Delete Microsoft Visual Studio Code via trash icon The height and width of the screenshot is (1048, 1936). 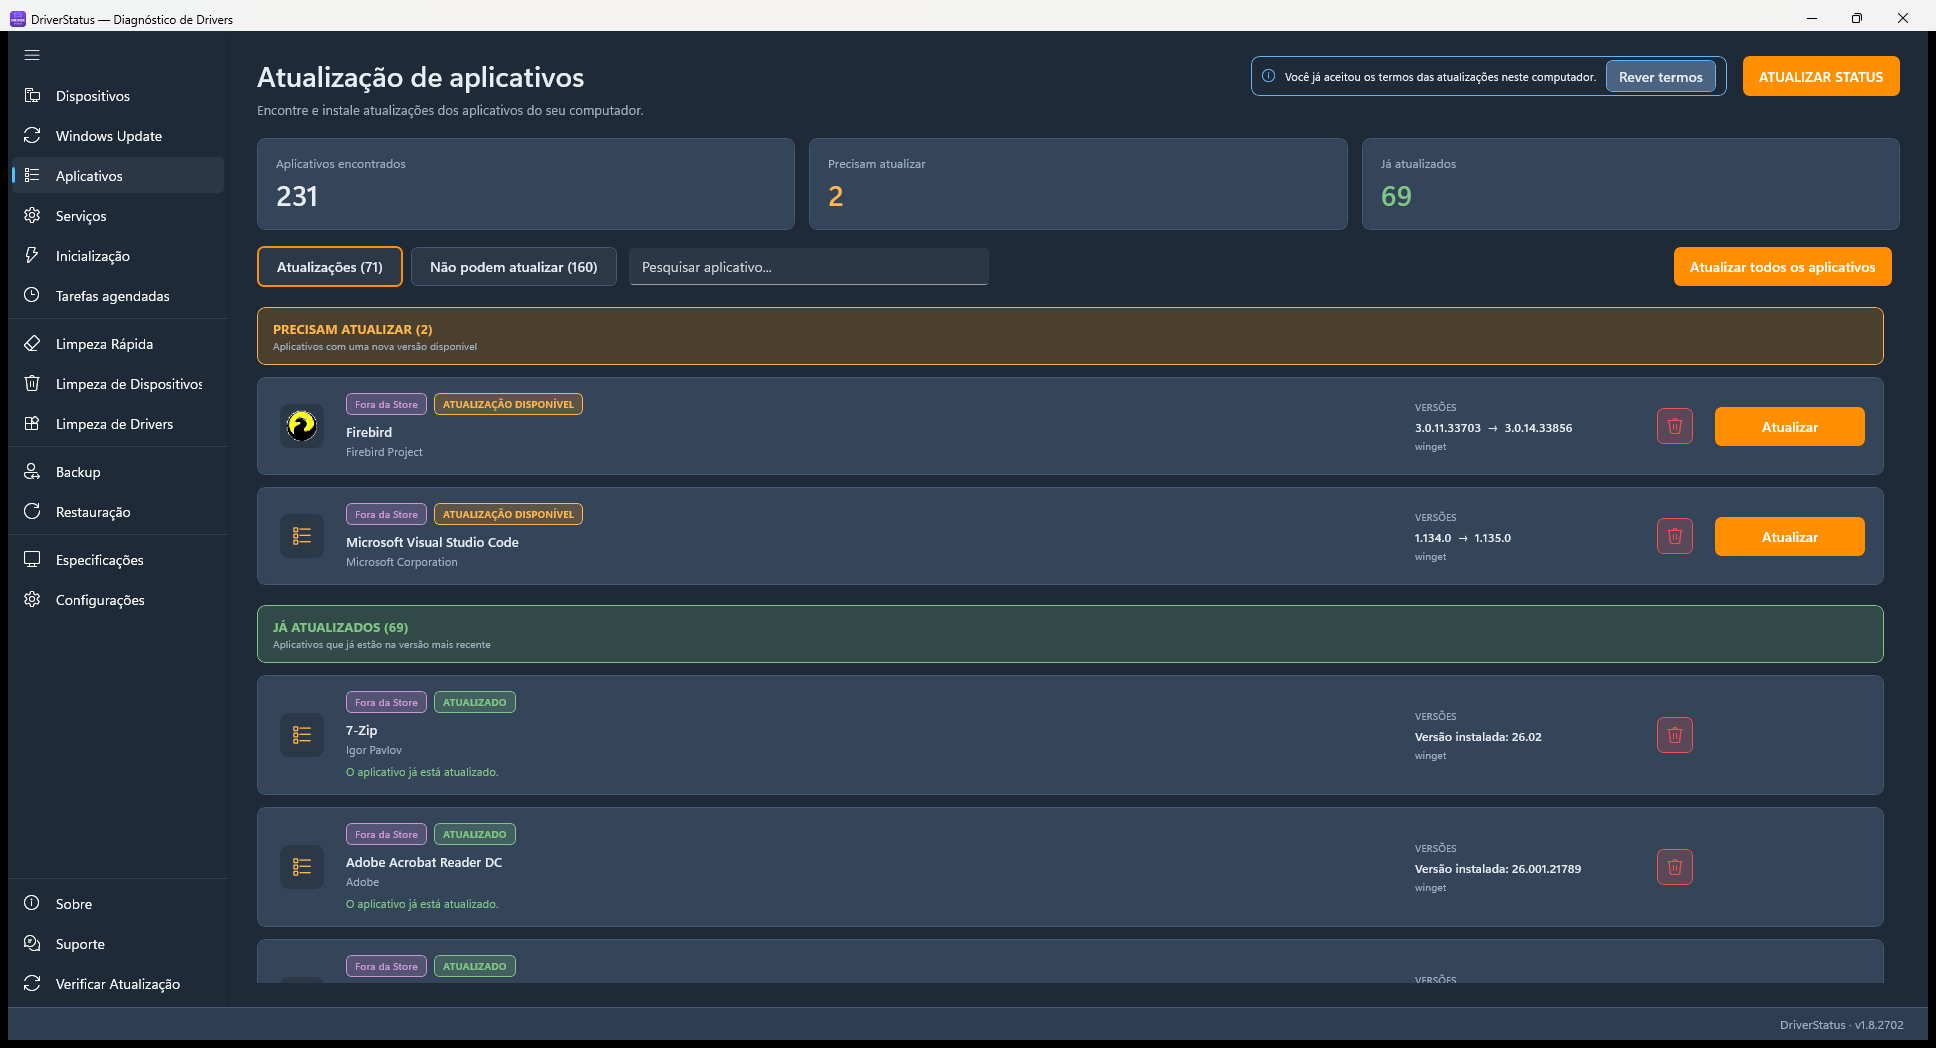1675,537
